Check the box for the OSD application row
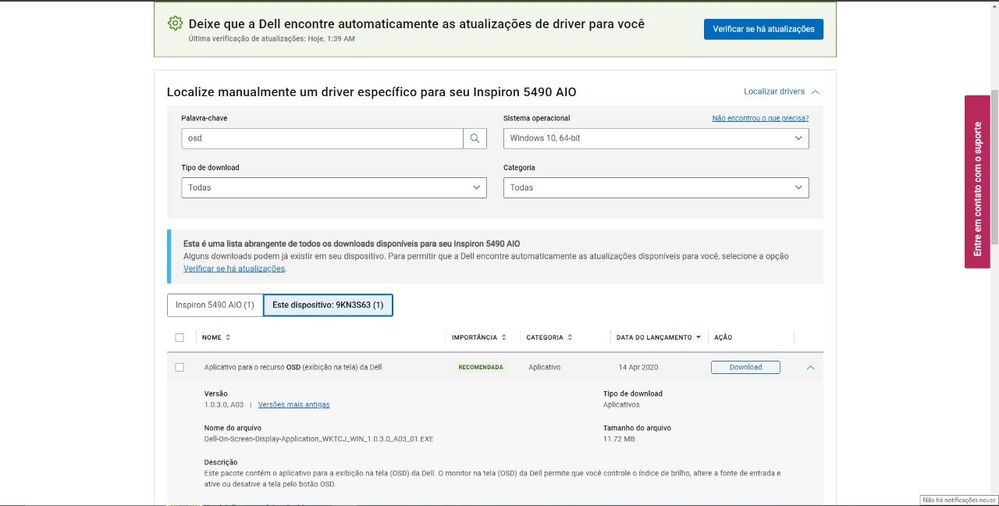The height and width of the screenshot is (506, 999). point(179,368)
